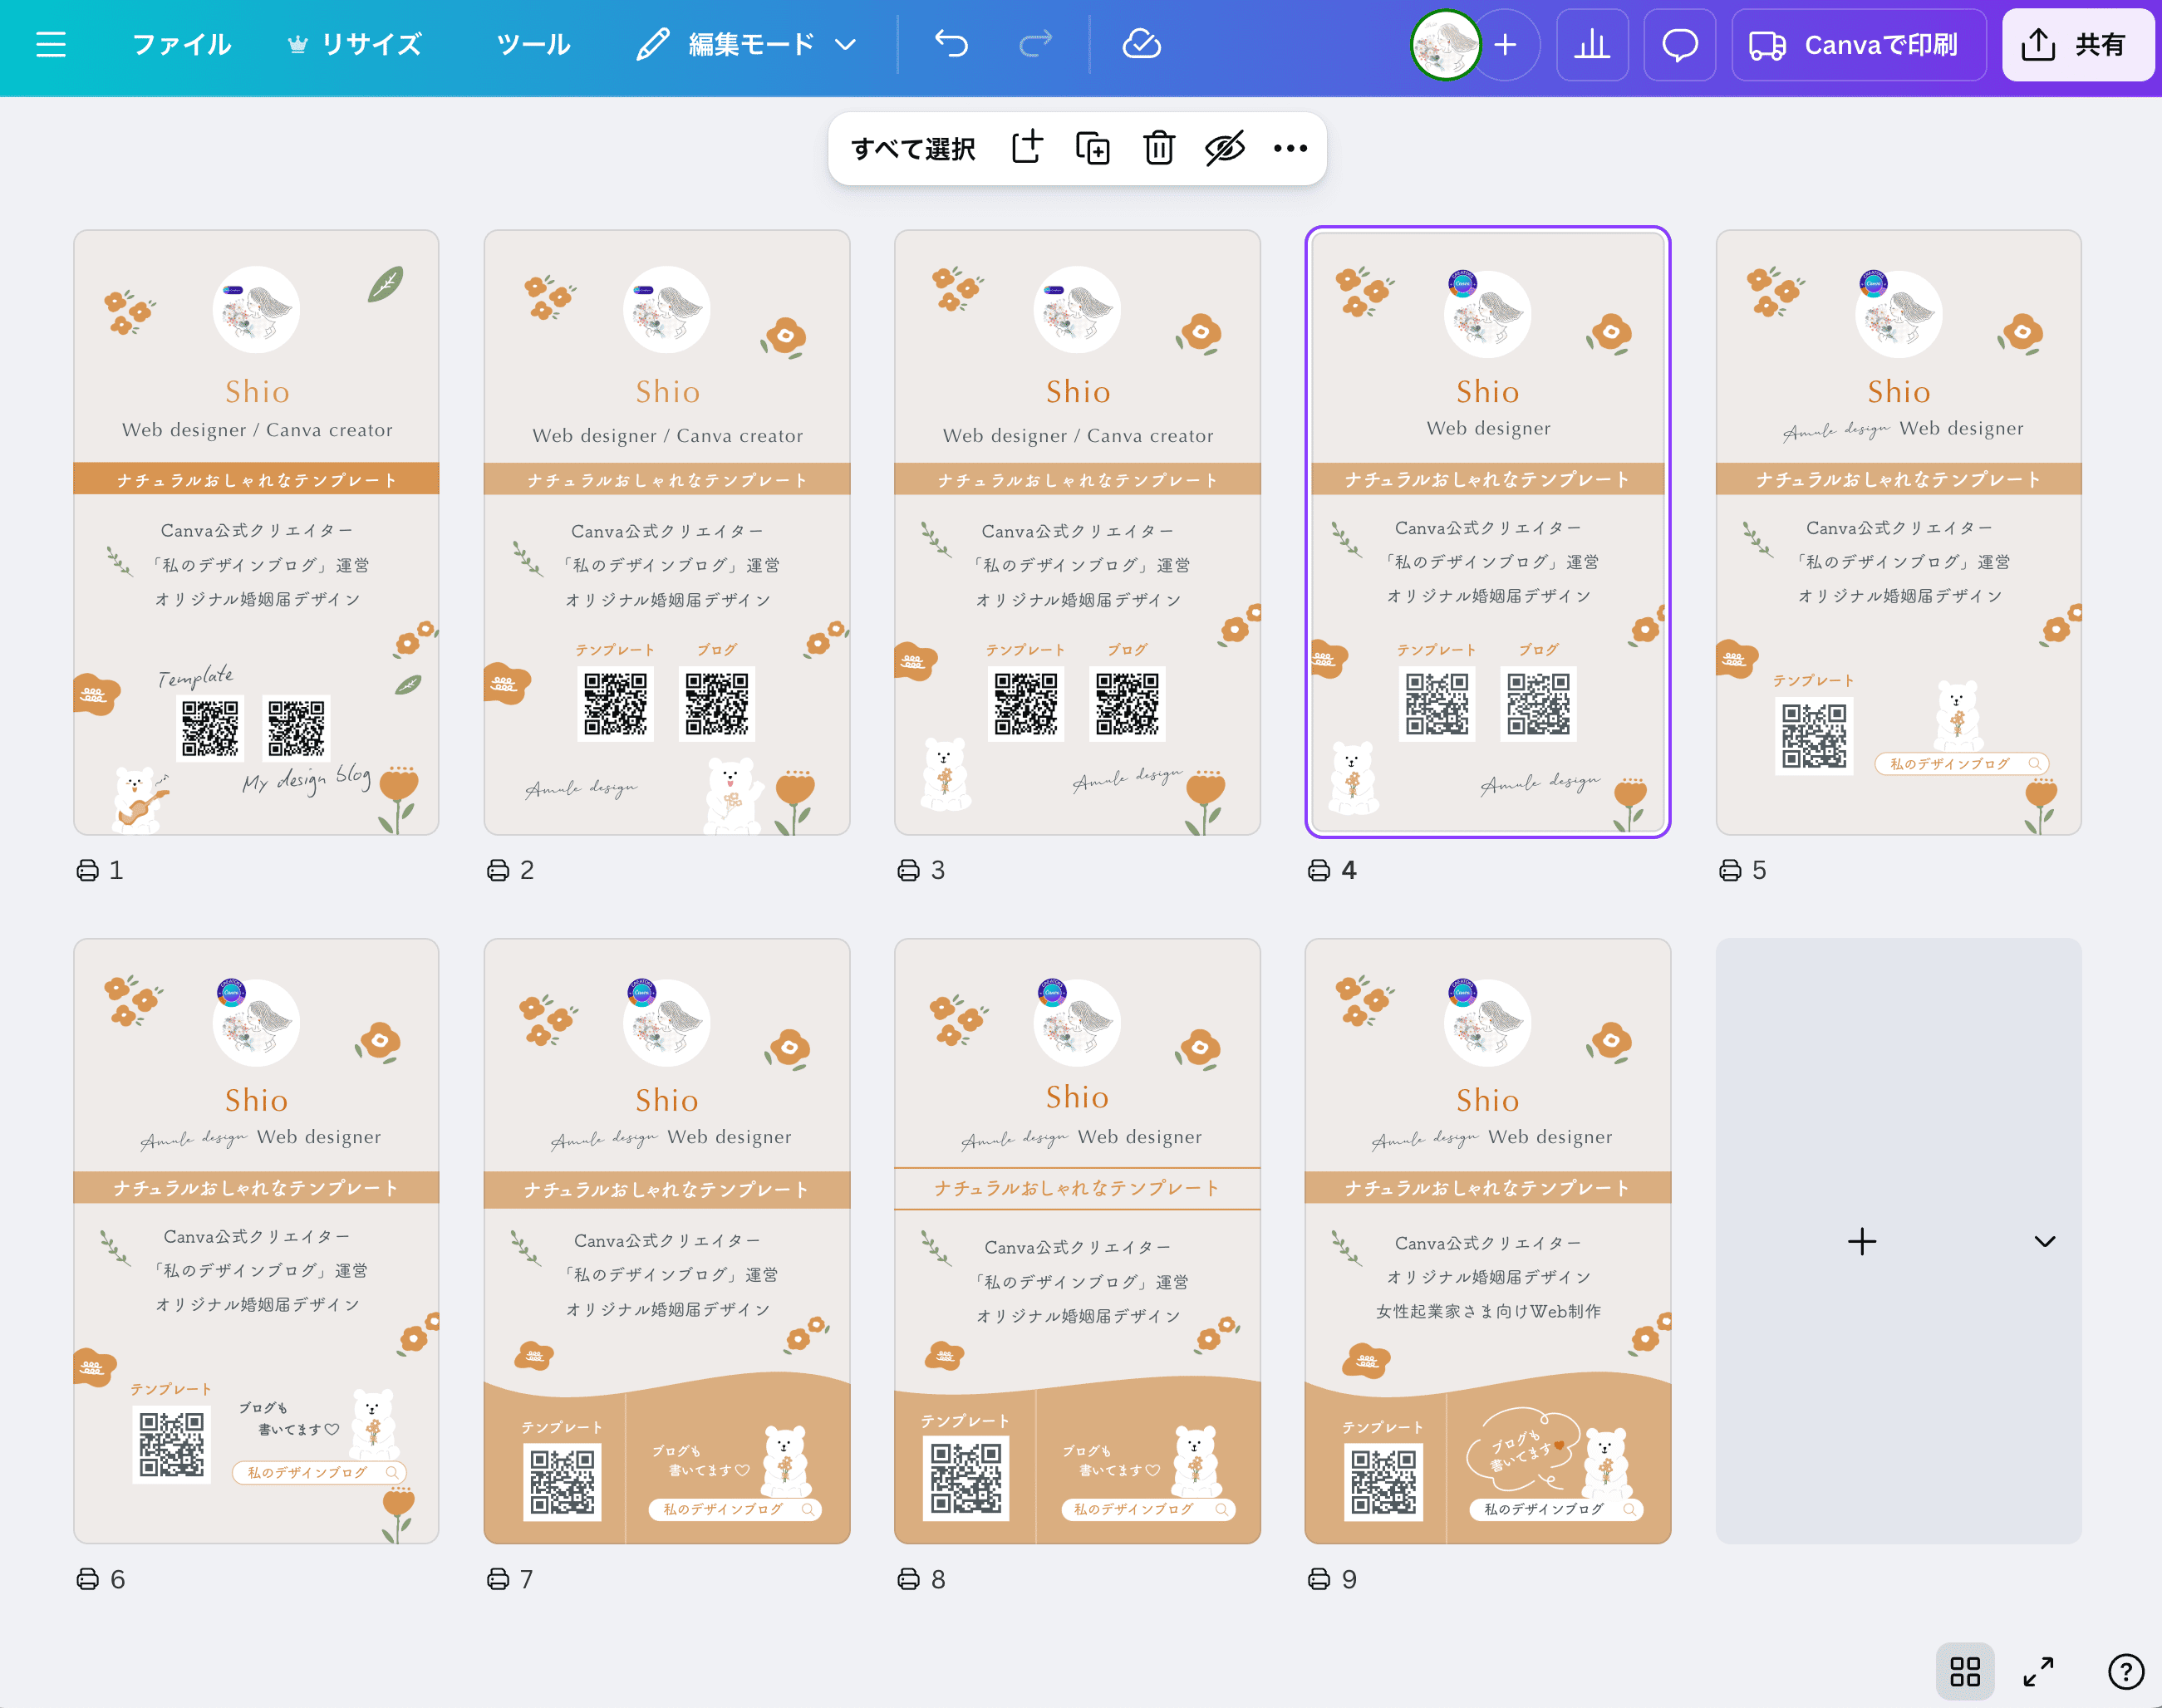Screen dimensions: 2162x1708
Task: Click すべて選択 button
Action: tap(913, 148)
